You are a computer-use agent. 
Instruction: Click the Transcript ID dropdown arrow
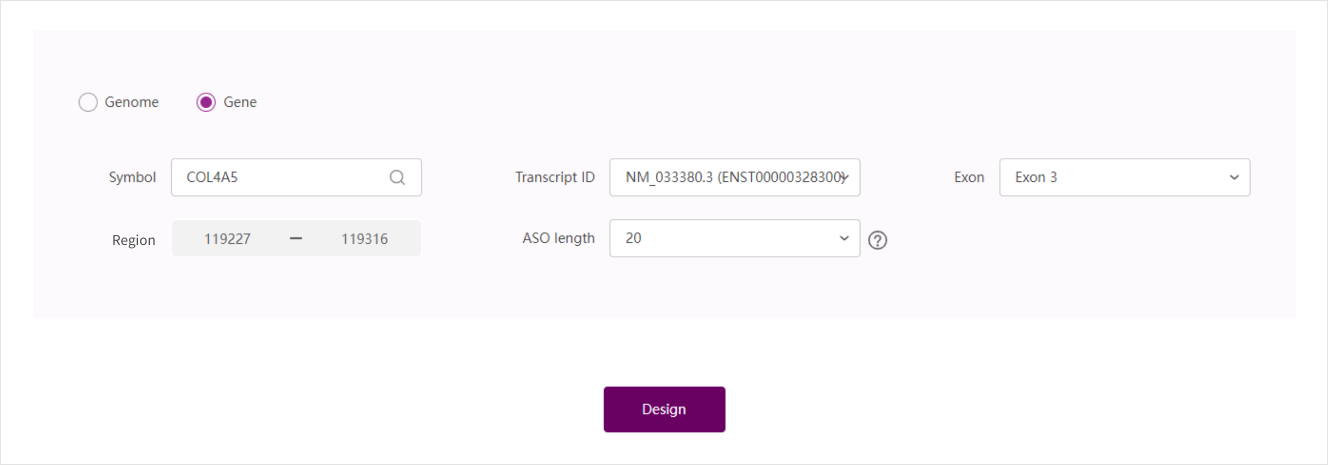[x=844, y=178]
